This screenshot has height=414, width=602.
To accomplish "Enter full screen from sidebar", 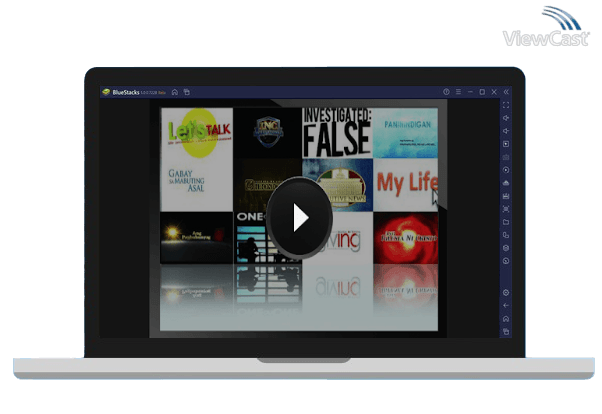I will coord(506,105).
